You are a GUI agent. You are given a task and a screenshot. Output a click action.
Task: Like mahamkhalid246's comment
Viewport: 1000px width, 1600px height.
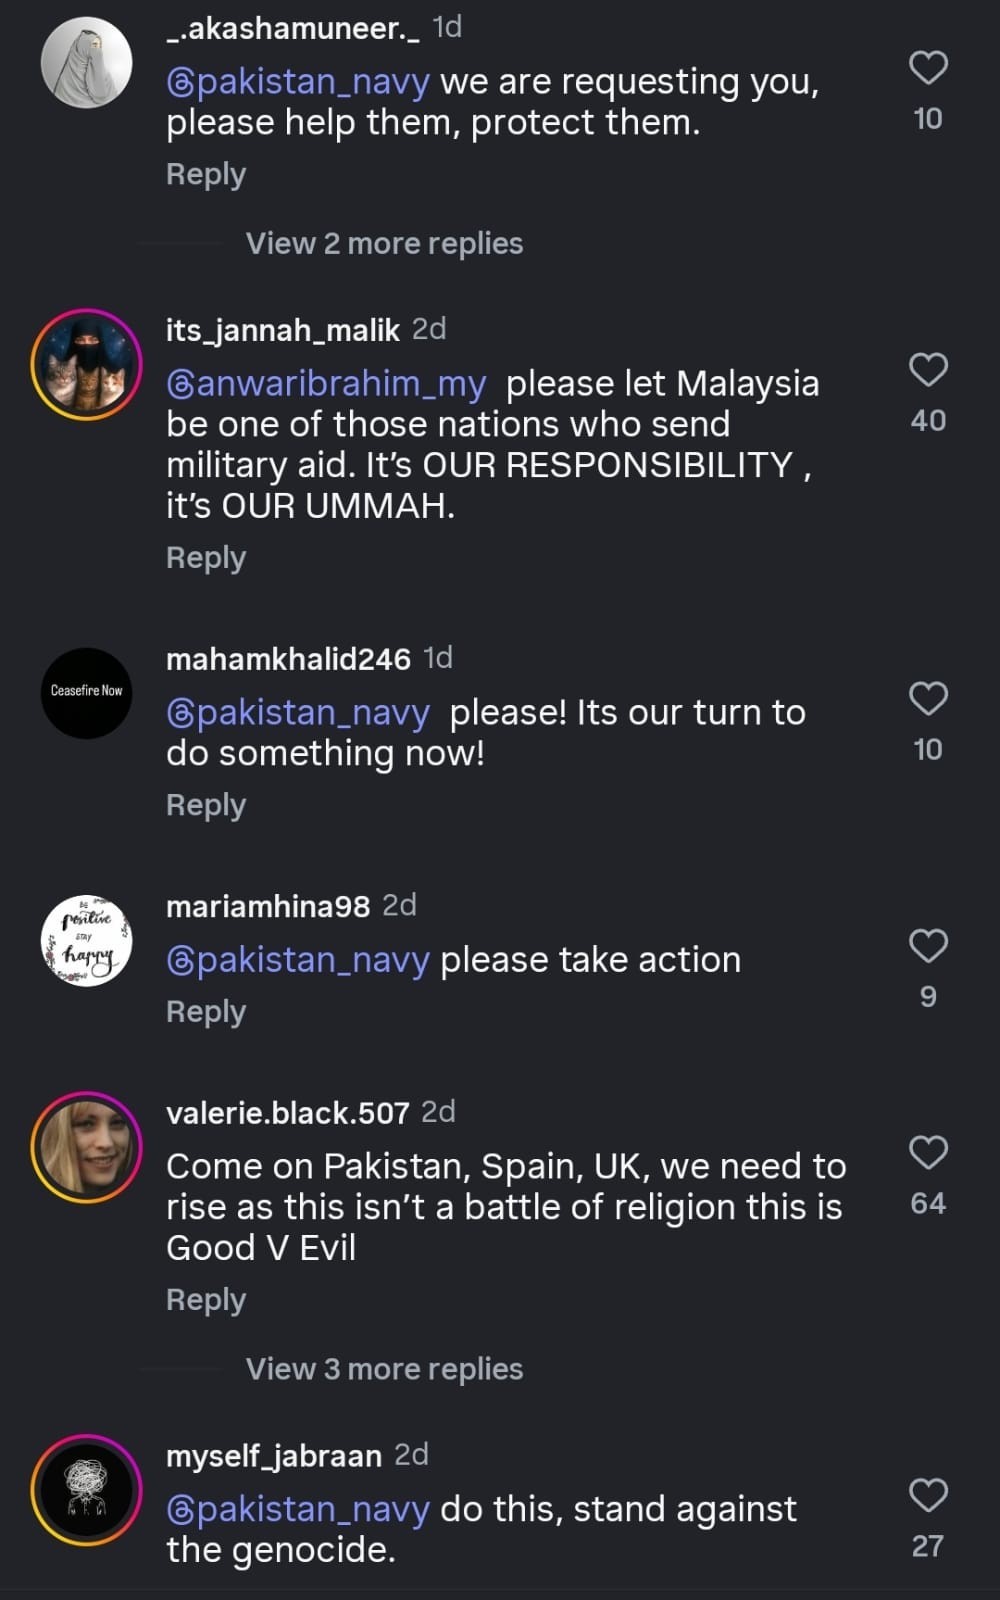point(928,699)
